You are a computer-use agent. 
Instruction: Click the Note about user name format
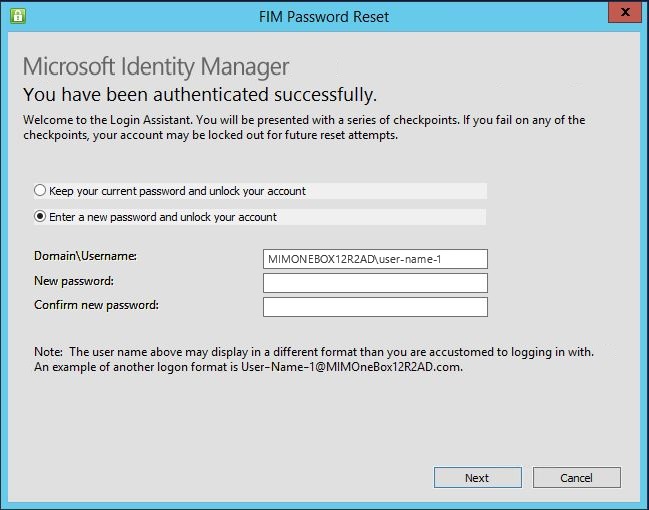320,352
